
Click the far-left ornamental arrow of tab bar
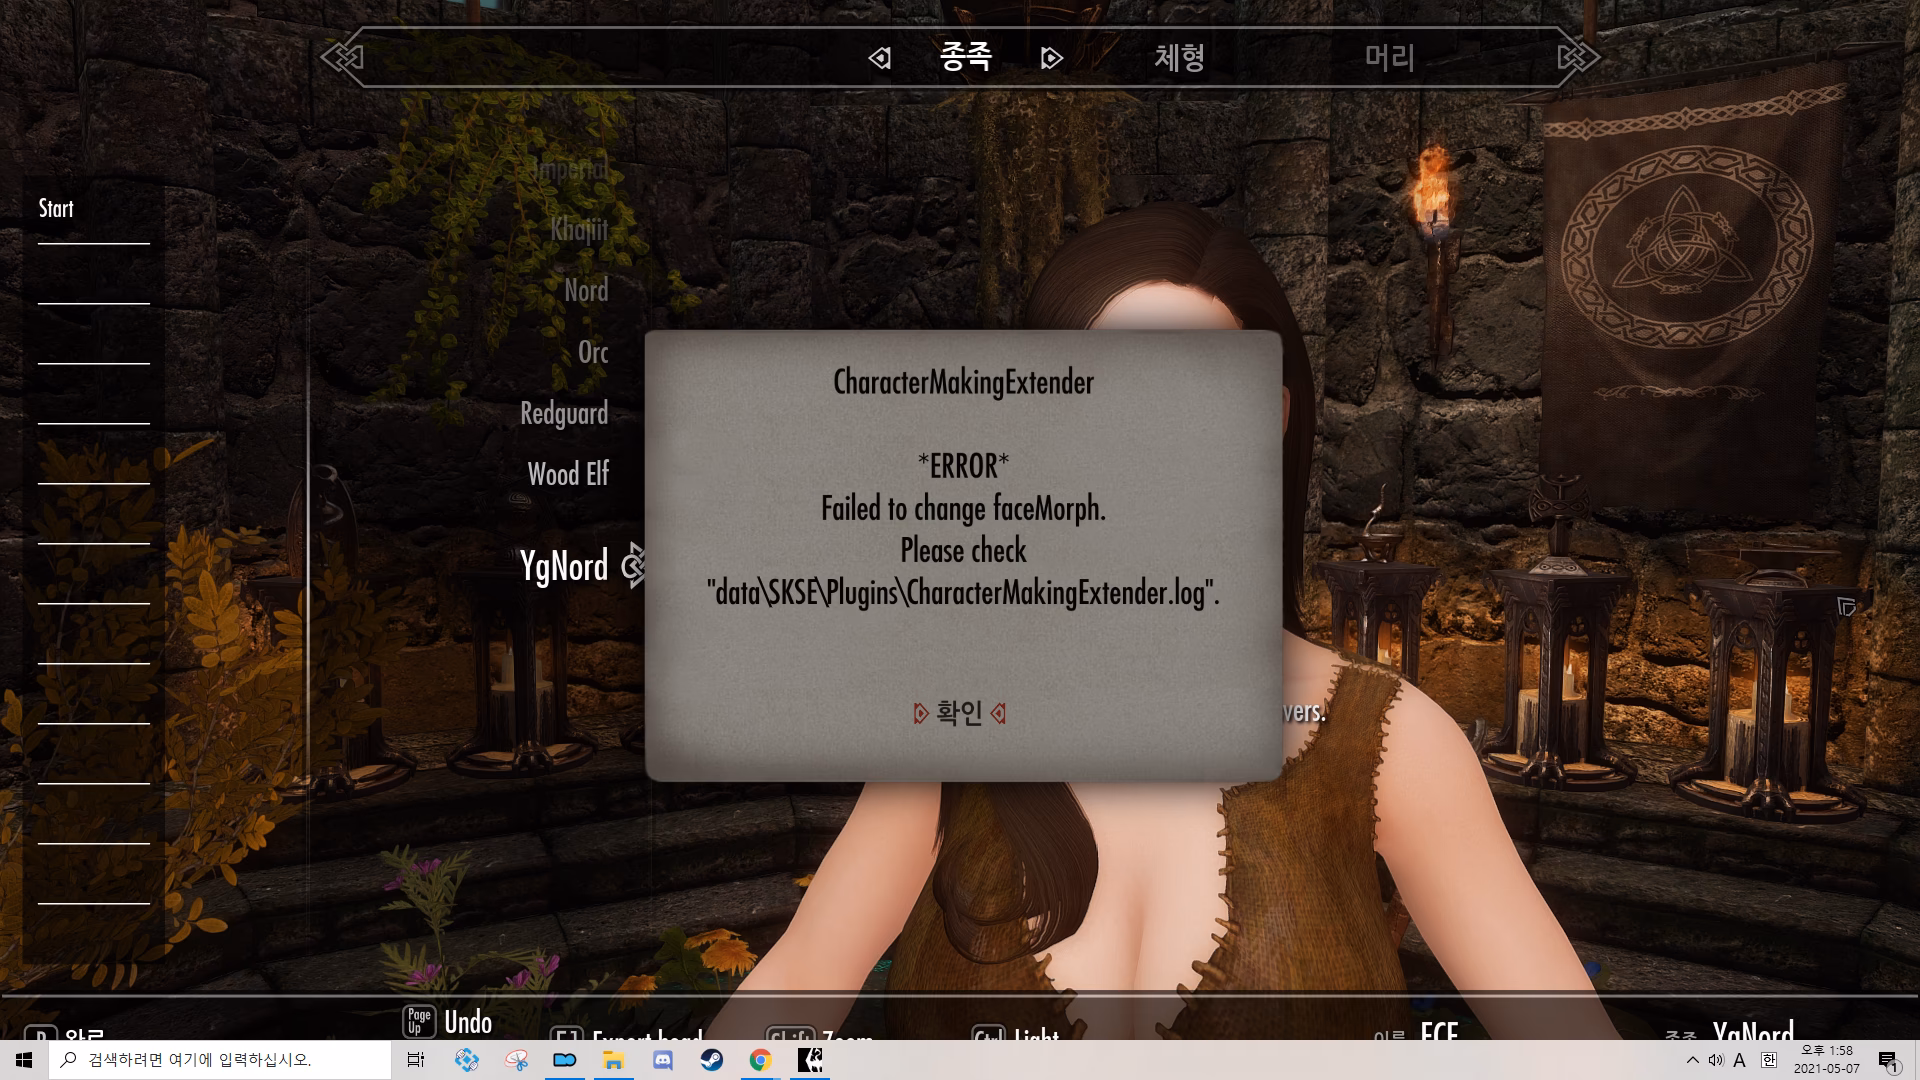coord(342,58)
